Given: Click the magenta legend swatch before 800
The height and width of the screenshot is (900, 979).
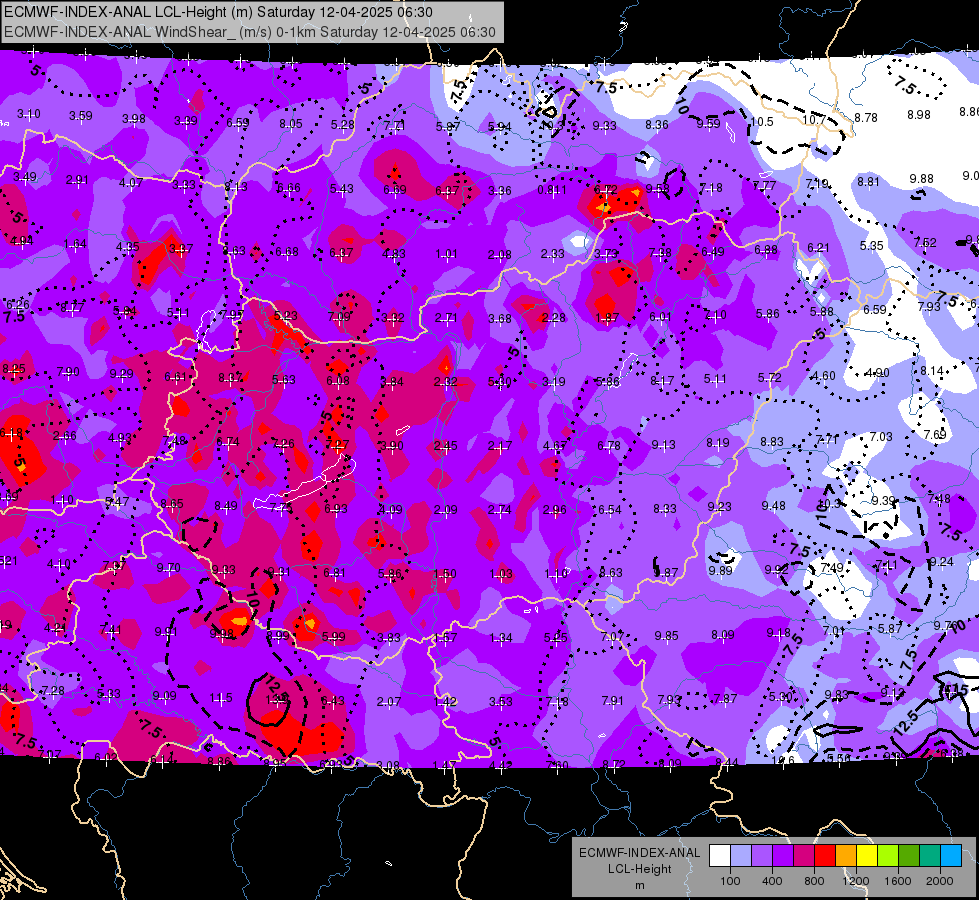Looking at the screenshot, I should tap(804, 855).
